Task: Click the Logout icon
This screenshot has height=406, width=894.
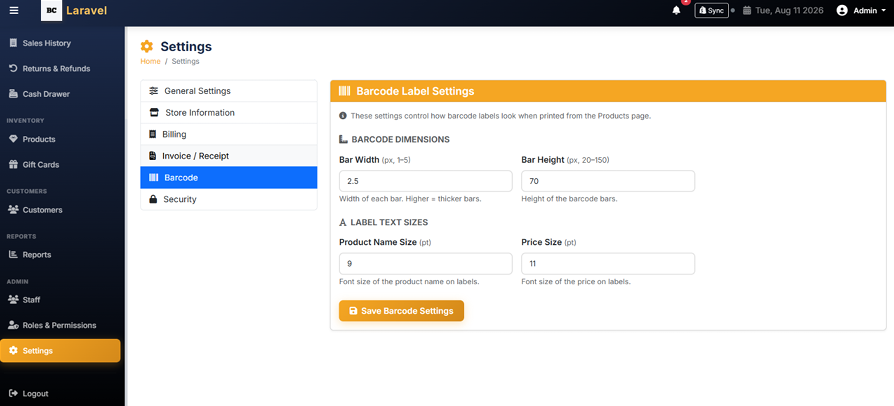Action: tap(13, 393)
